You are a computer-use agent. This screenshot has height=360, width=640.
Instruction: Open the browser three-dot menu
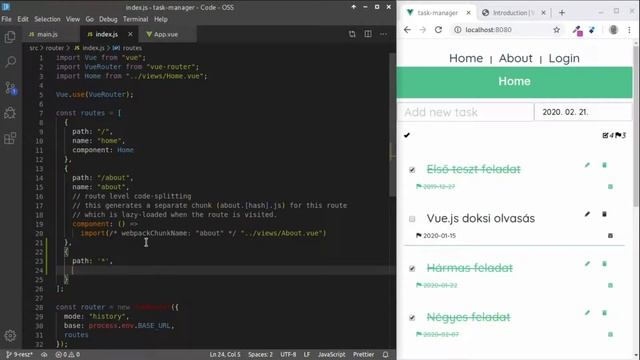629,30
